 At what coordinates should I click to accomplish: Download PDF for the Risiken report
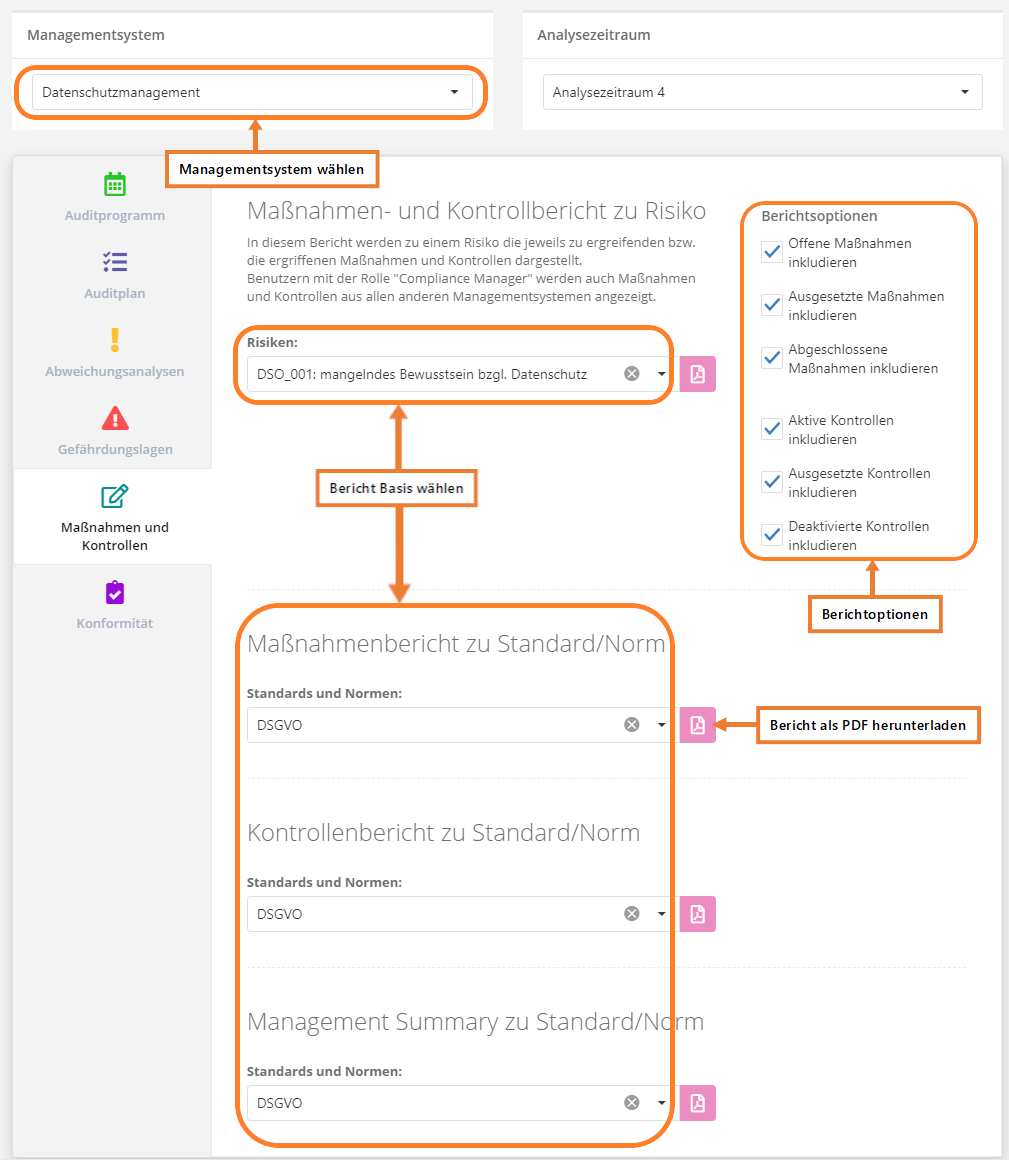pos(697,374)
